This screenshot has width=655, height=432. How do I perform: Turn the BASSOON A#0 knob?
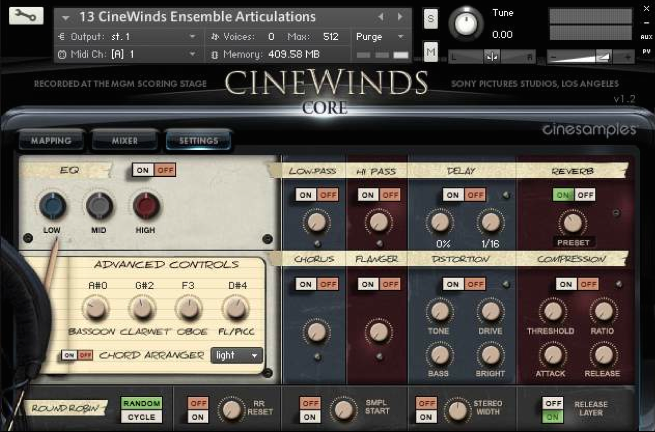96,309
